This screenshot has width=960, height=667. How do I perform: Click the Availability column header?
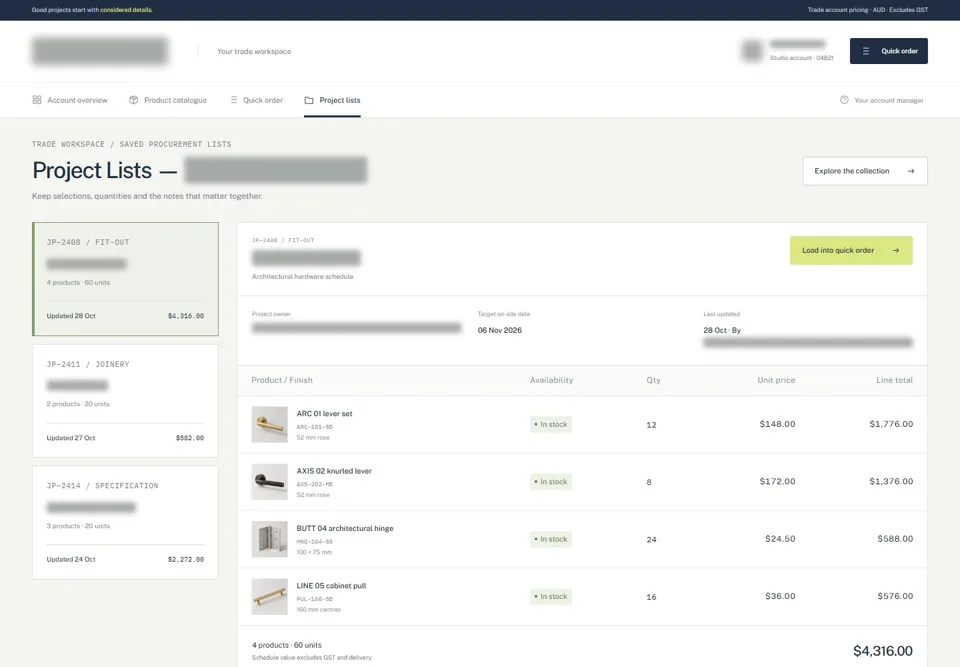click(552, 380)
